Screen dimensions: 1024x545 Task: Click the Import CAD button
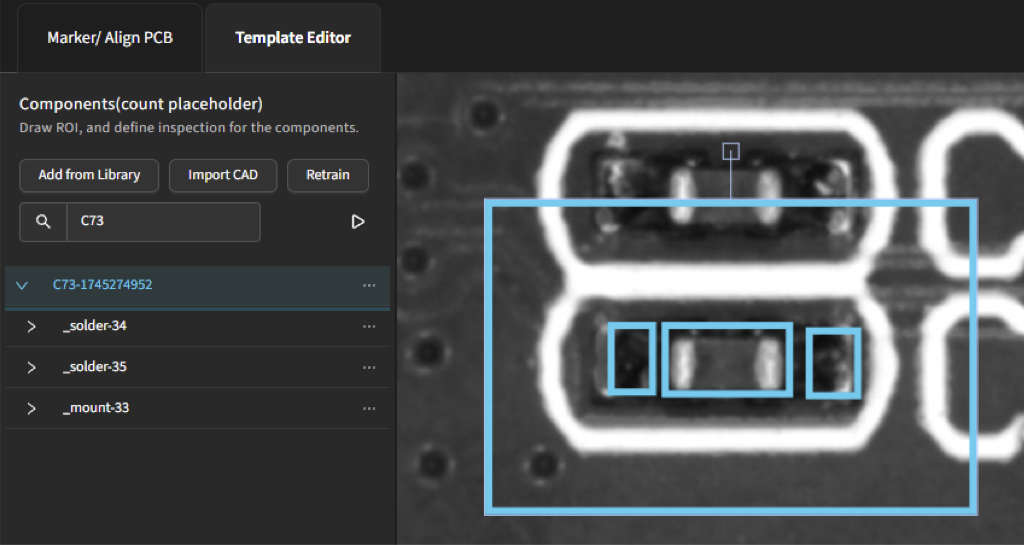(x=223, y=175)
